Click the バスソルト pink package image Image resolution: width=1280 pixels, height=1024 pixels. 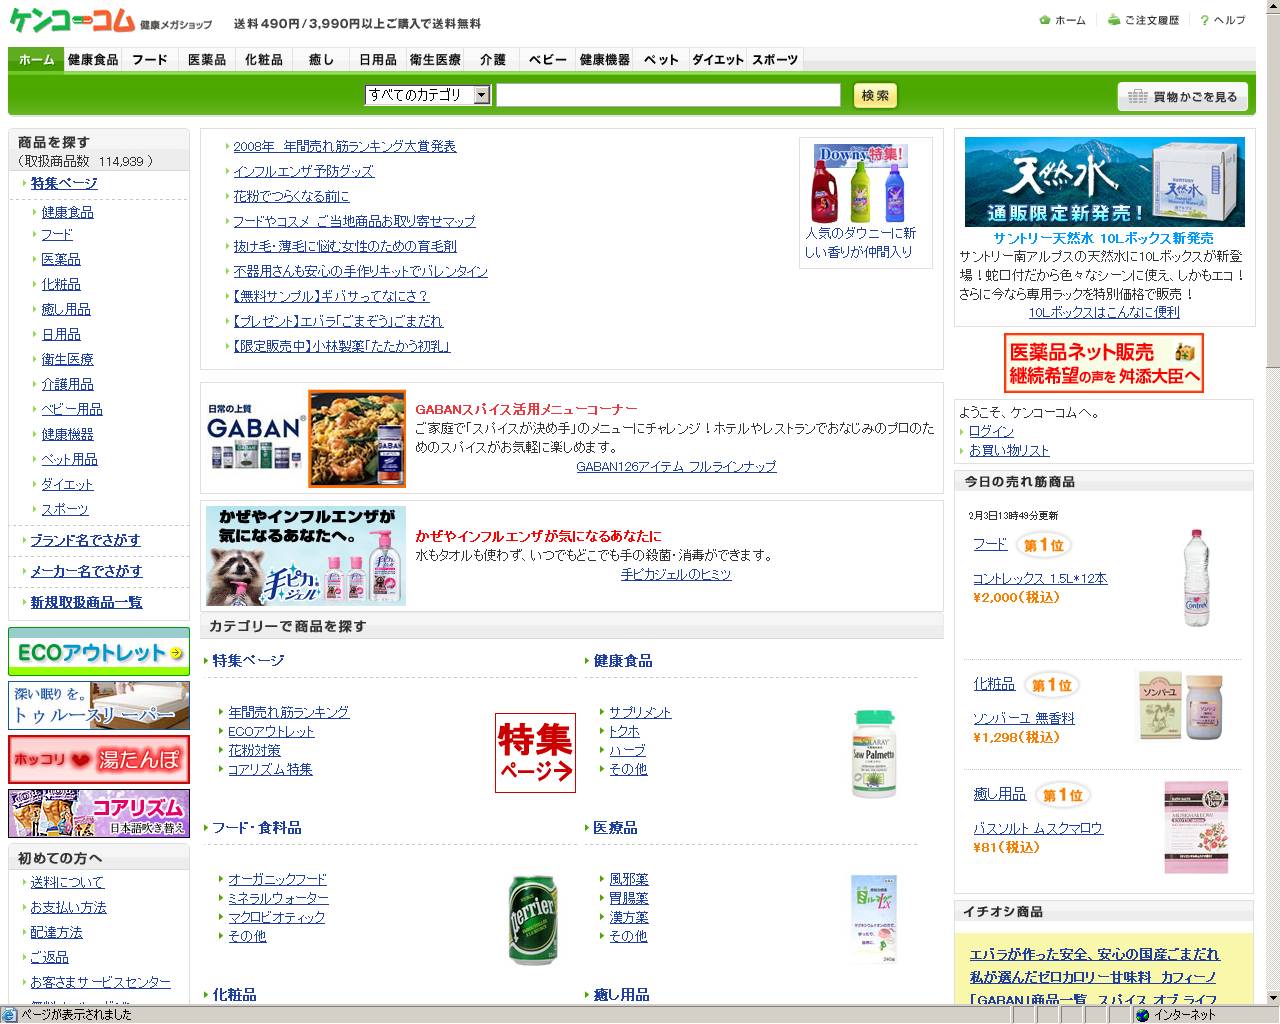pos(1195,827)
